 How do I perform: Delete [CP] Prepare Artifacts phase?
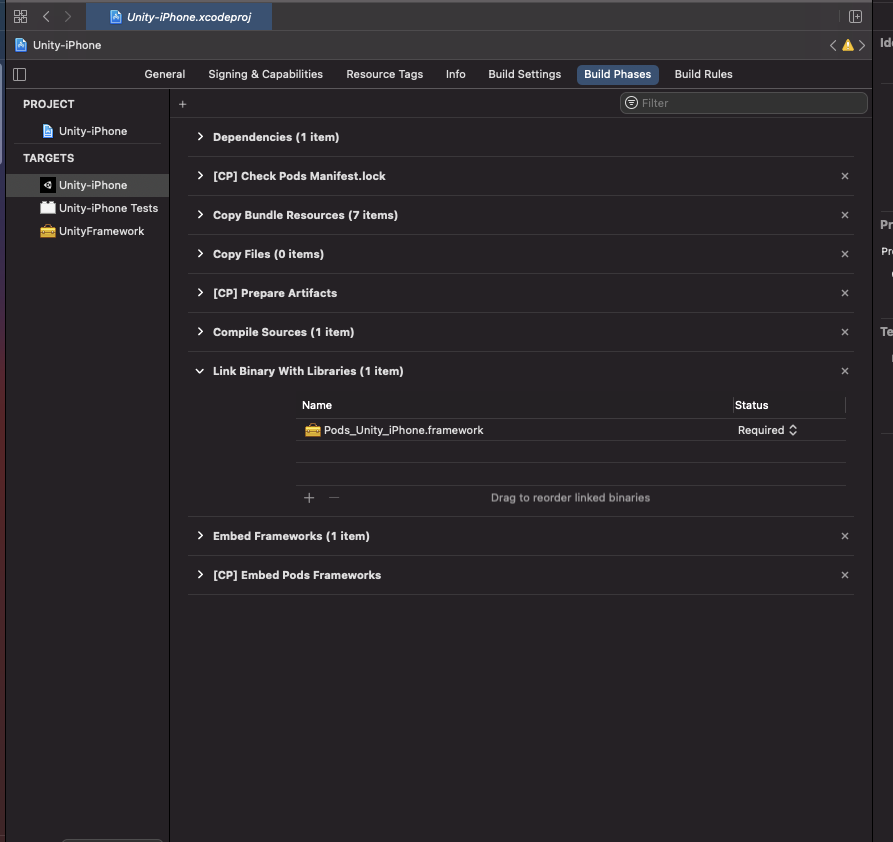coord(845,293)
